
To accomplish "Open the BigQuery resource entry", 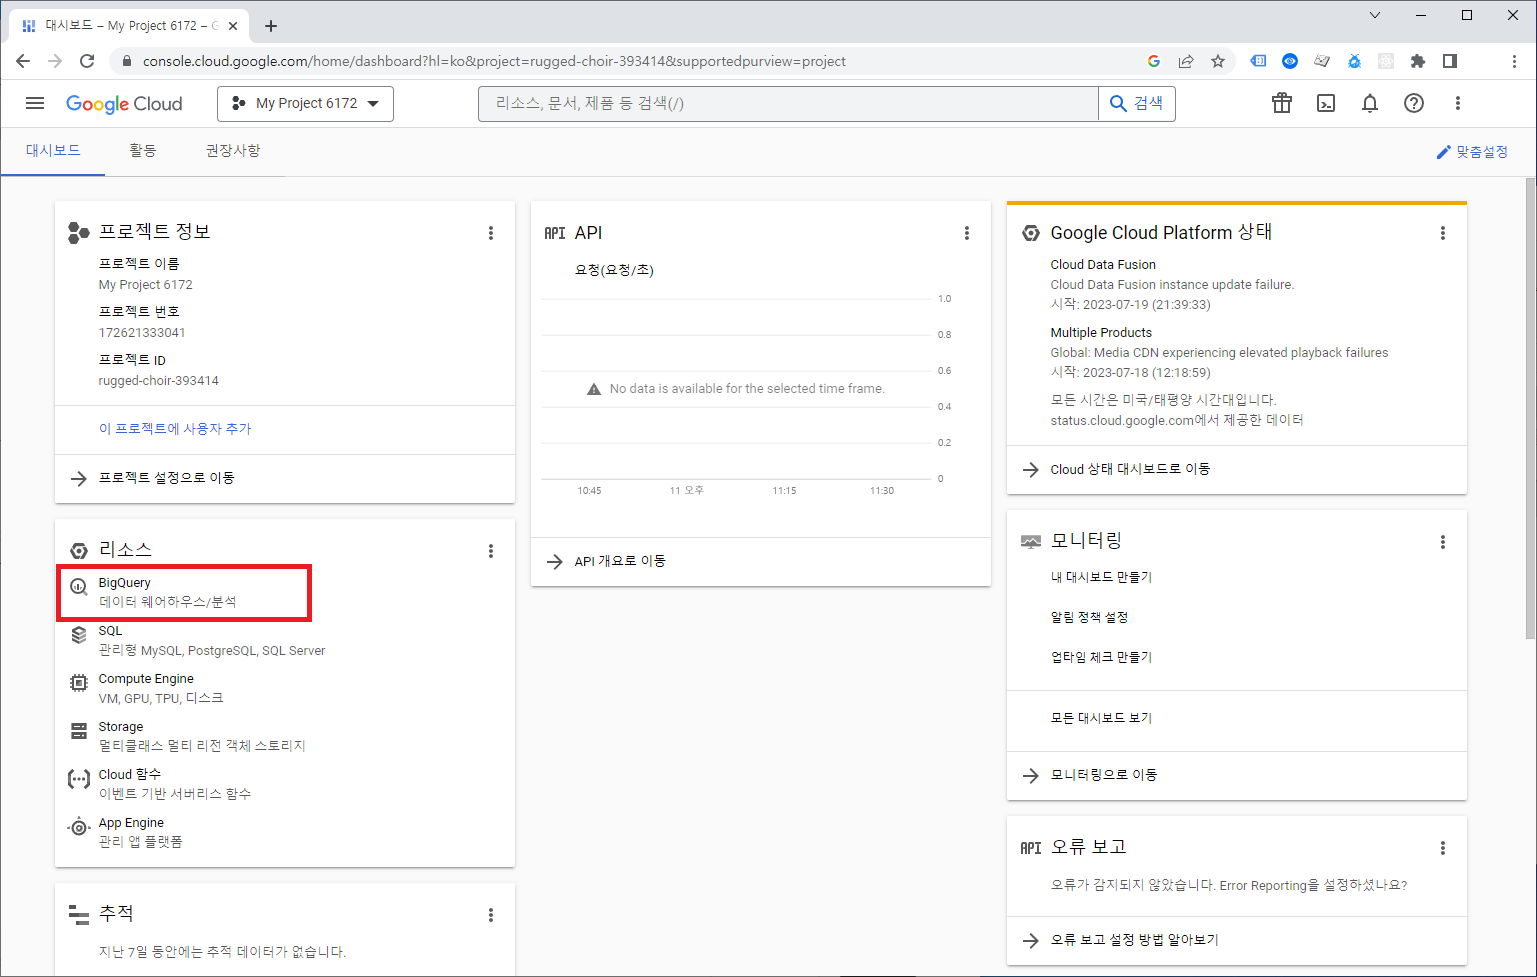I will point(185,592).
